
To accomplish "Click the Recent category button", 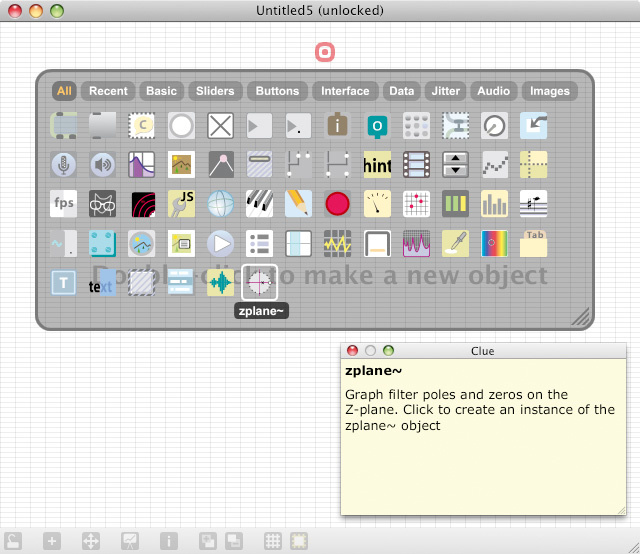I will pos(108,91).
